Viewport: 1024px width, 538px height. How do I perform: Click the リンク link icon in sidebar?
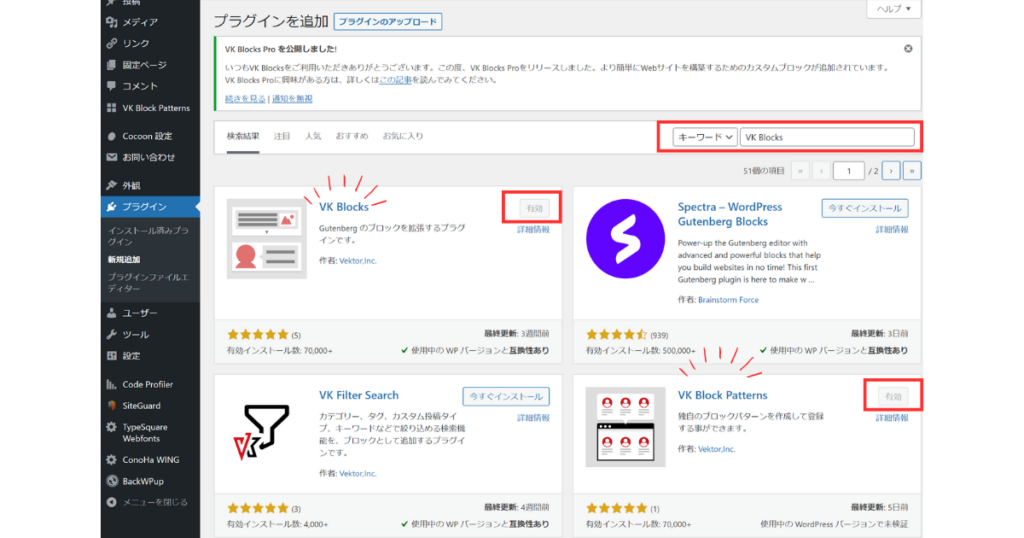coord(112,43)
